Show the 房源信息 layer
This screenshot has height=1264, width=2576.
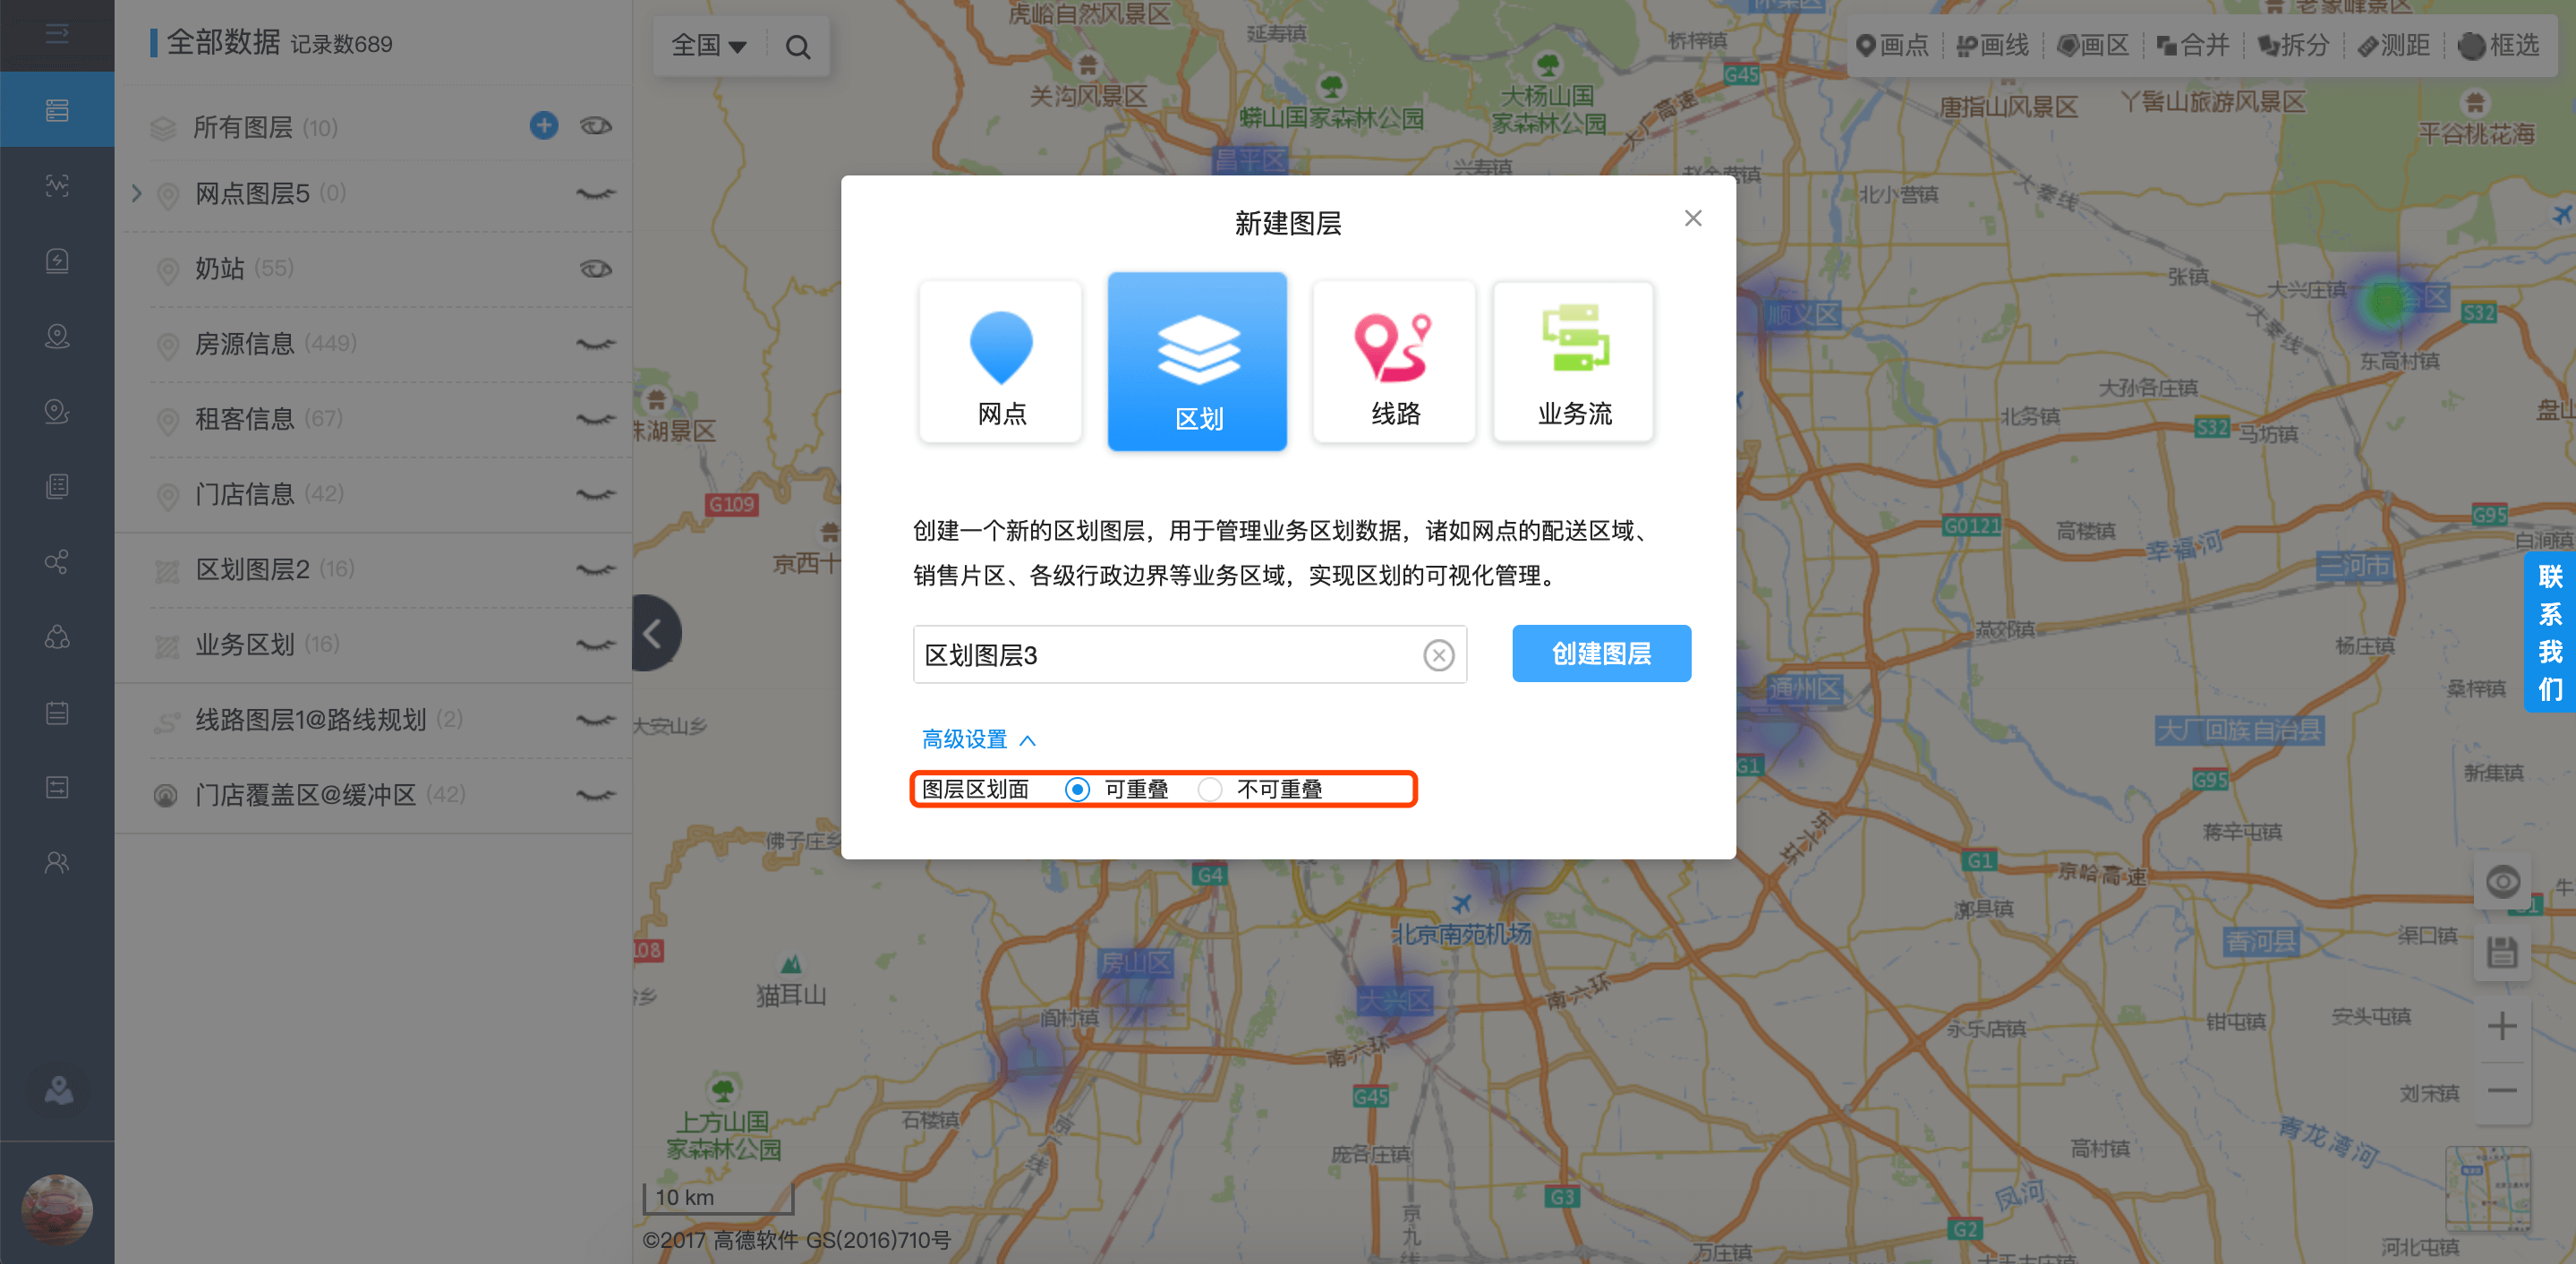[596, 344]
